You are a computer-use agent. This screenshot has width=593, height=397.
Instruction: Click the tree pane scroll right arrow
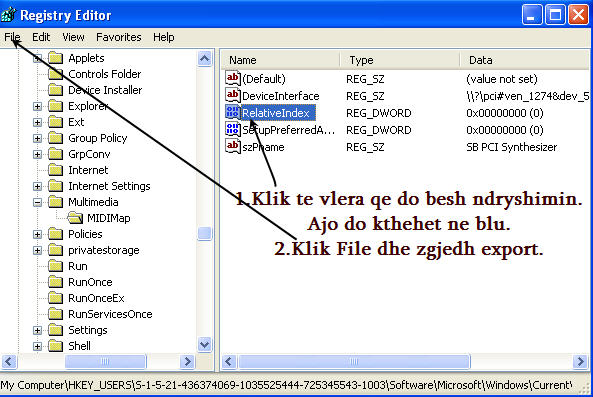click(187, 361)
